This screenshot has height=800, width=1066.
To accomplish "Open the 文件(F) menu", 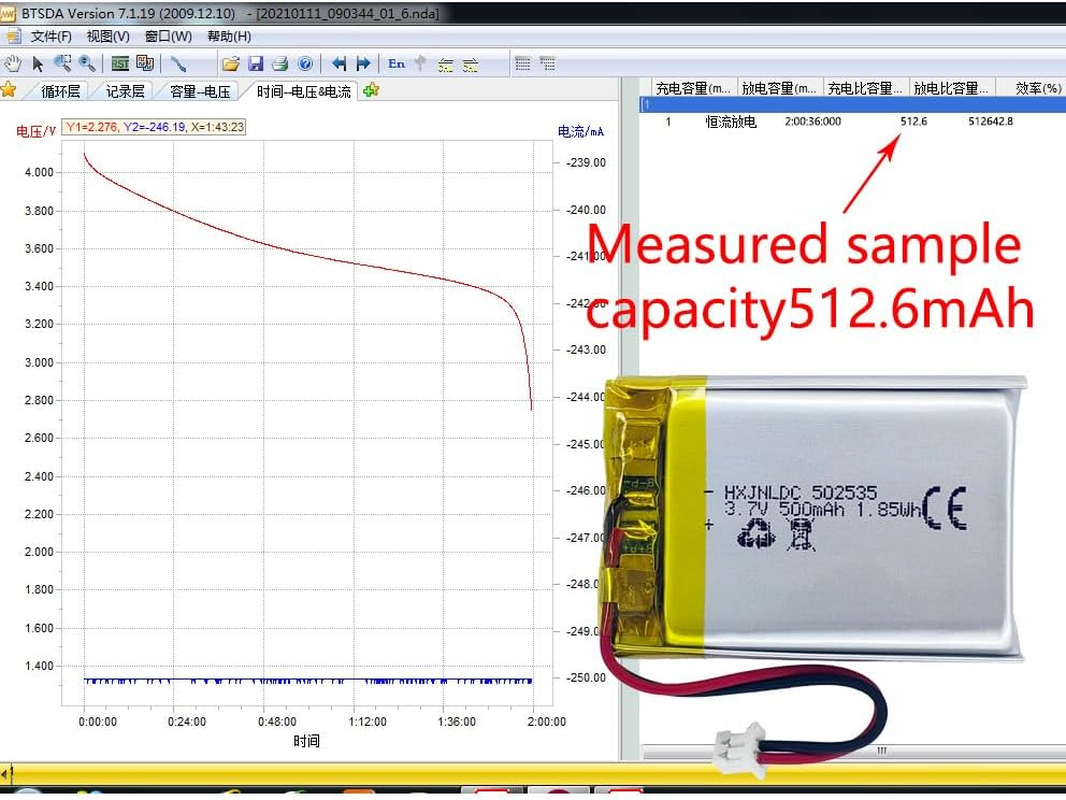I will tap(51, 36).
